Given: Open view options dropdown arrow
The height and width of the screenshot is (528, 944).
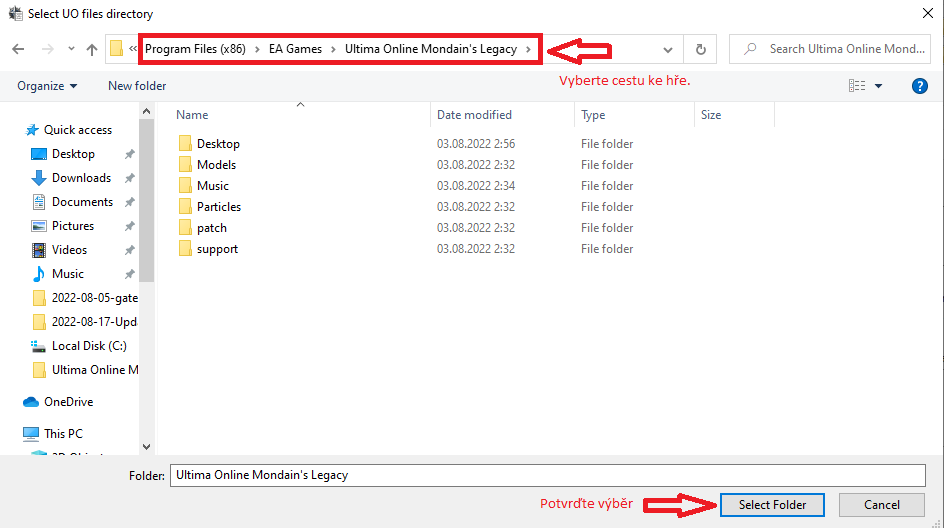Looking at the screenshot, I should (x=878, y=86).
